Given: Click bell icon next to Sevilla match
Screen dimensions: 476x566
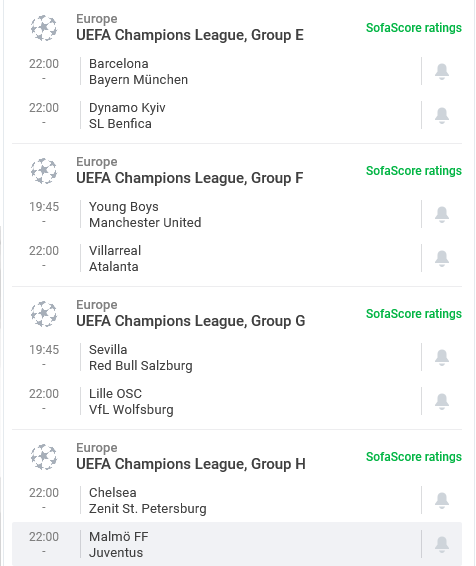Looking at the screenshot, I should coord(442,357).
